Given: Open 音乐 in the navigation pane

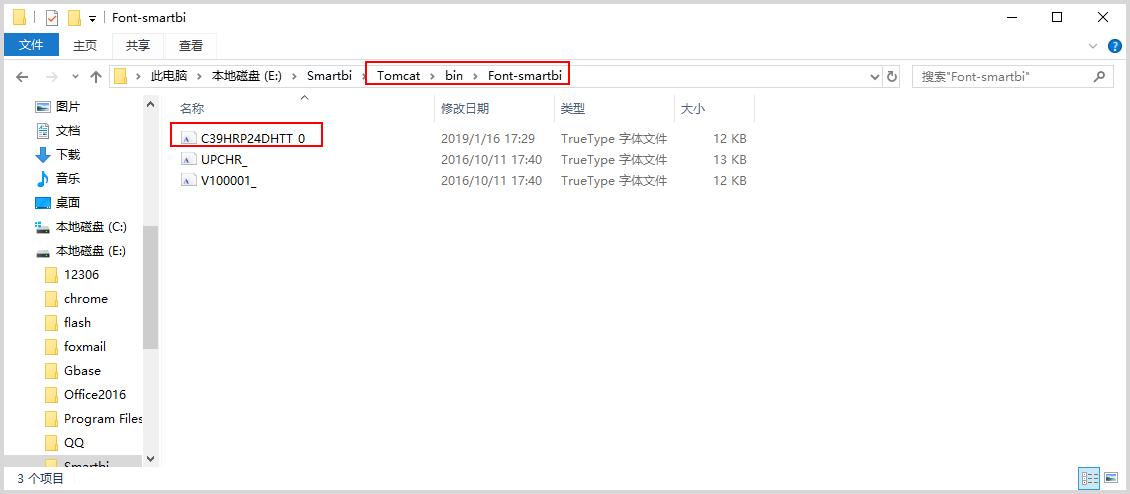Looking at the screenshot, I should [x=68, y=178].
